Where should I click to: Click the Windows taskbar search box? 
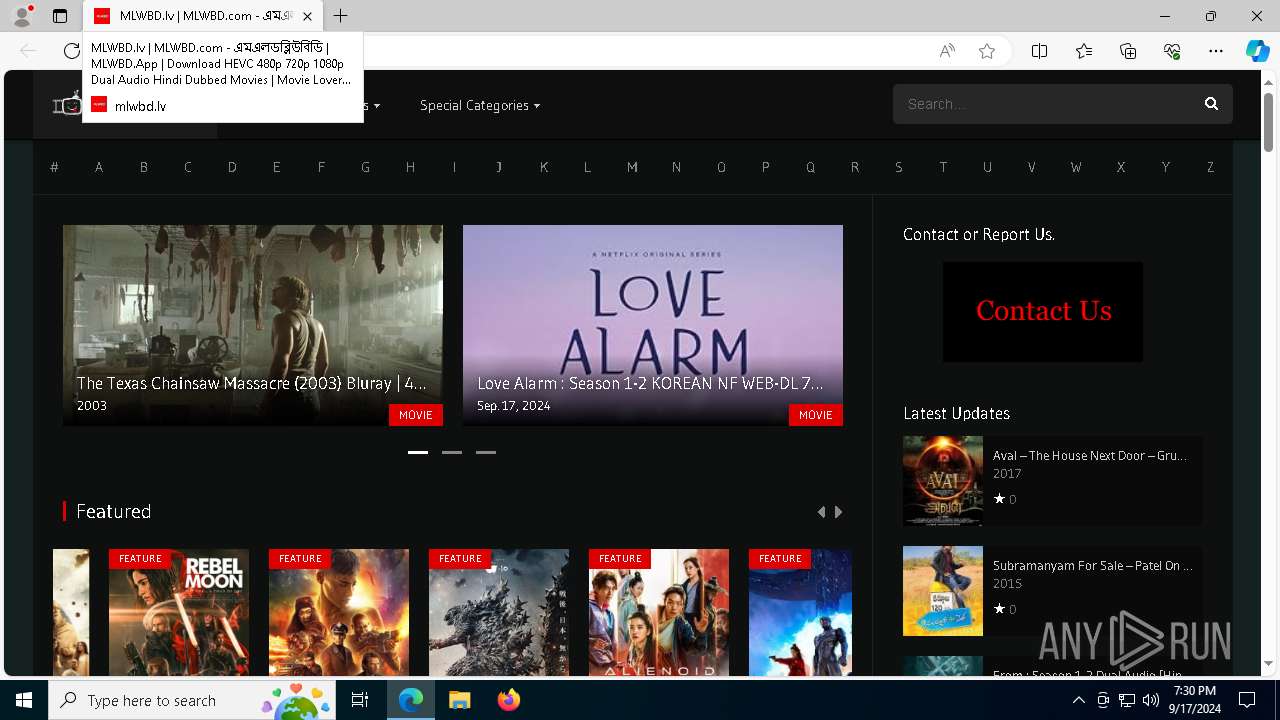pos(192,700)
